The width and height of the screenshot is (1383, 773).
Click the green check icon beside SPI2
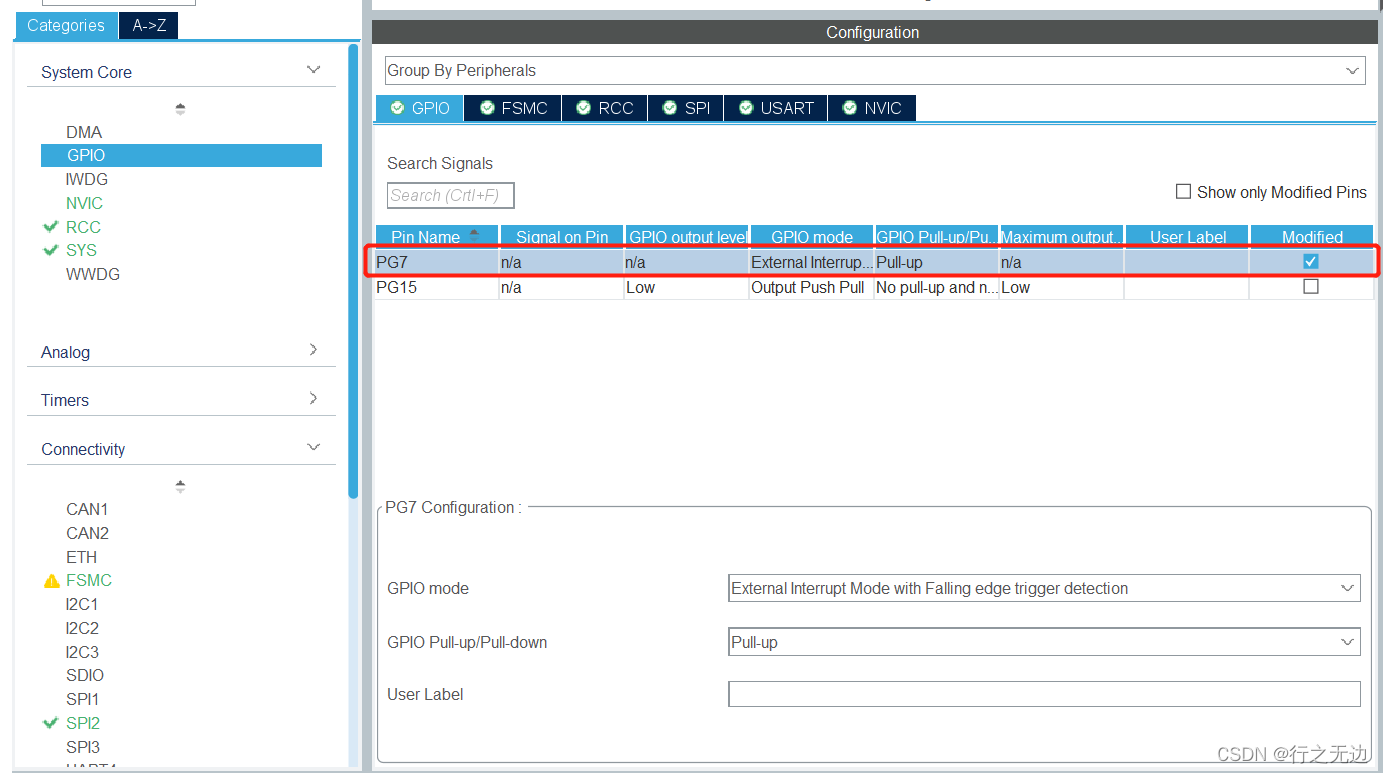(51, 723)
